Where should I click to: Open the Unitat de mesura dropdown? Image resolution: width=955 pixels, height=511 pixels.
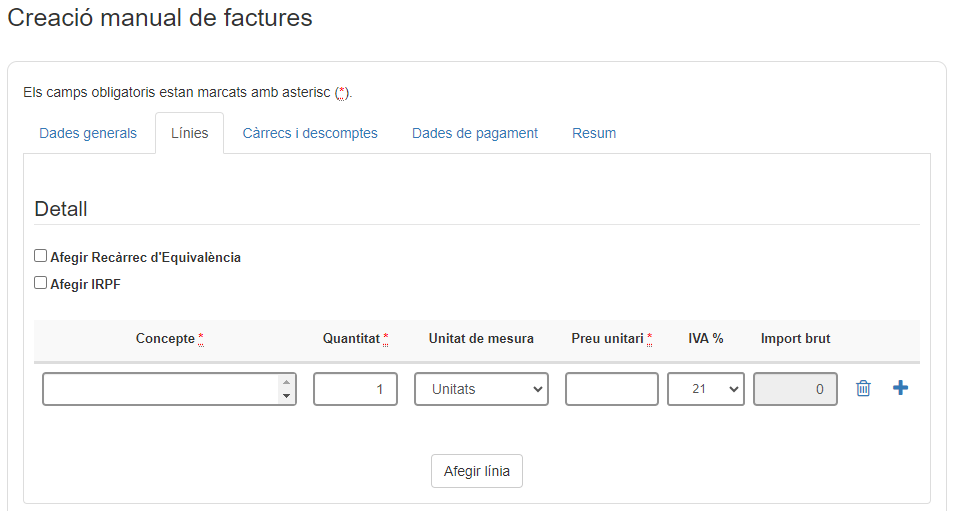(481, 389)
